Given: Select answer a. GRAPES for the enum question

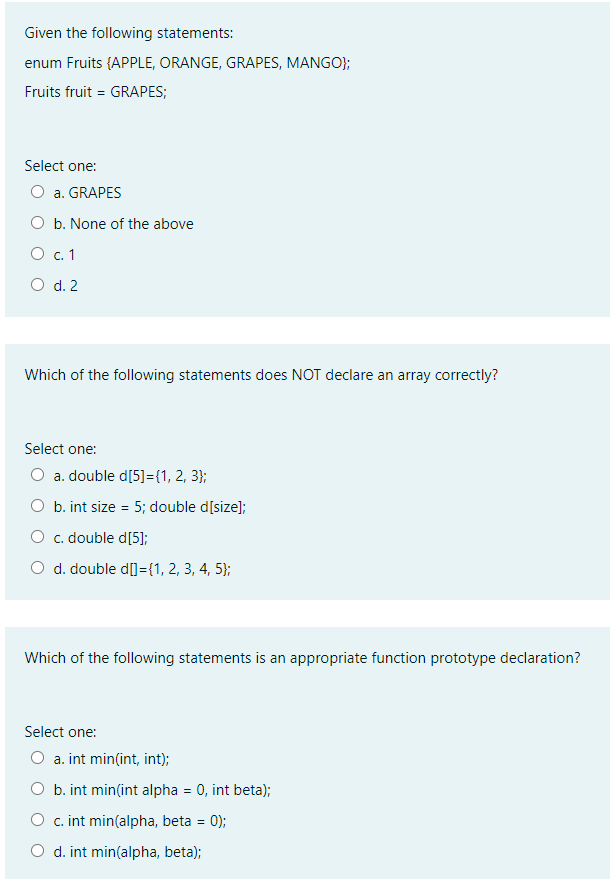Looking at the screenshot, I should coord(37,191).
